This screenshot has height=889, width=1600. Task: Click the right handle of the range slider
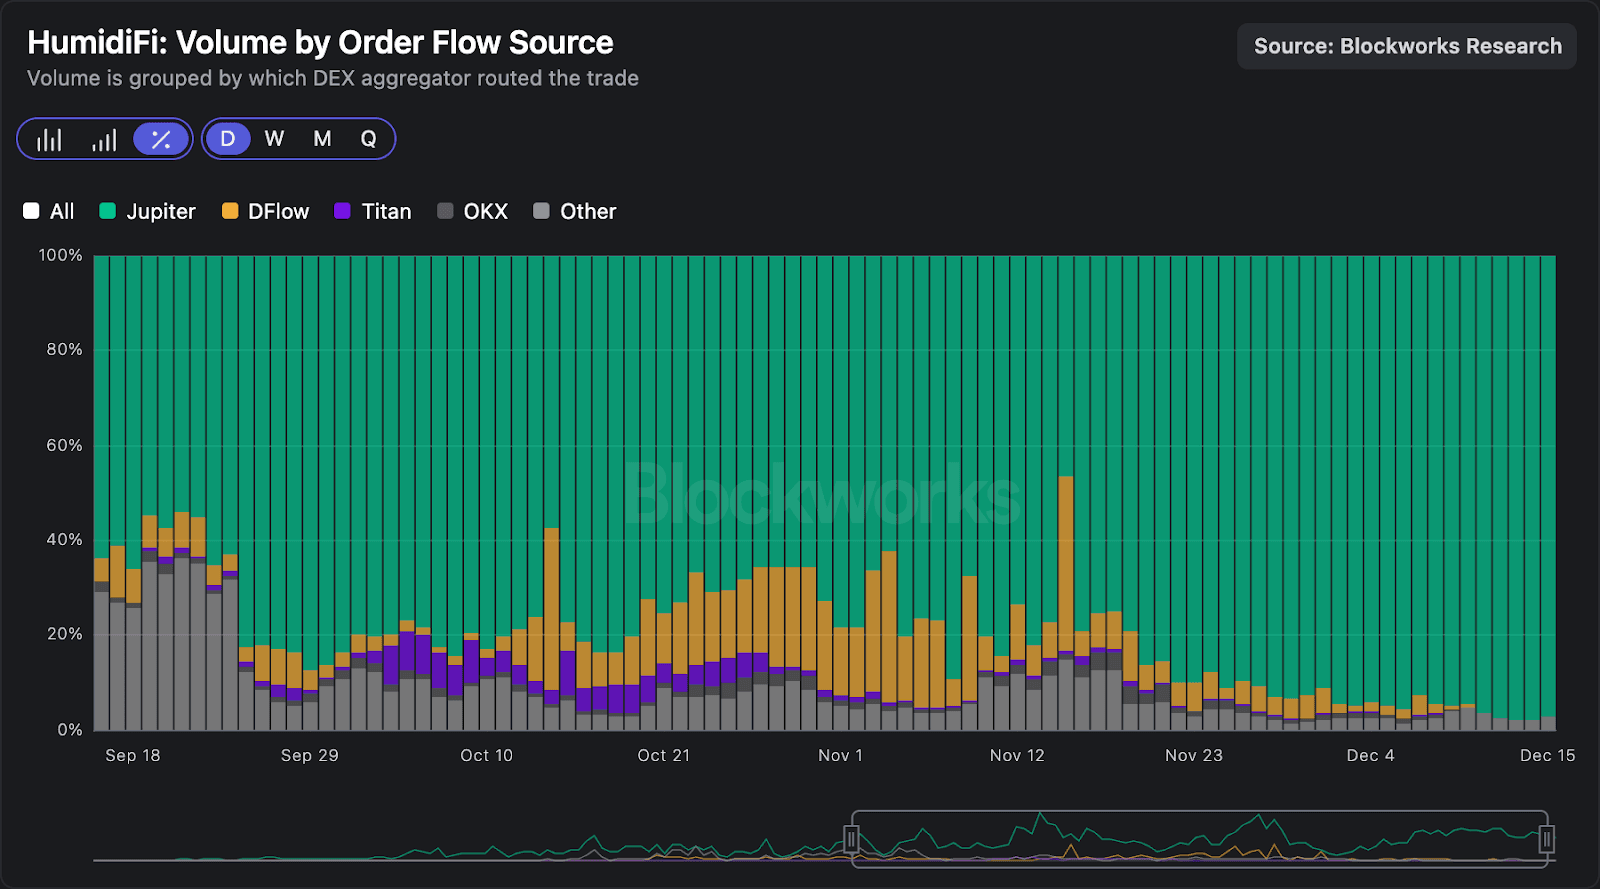point(1546,838)
